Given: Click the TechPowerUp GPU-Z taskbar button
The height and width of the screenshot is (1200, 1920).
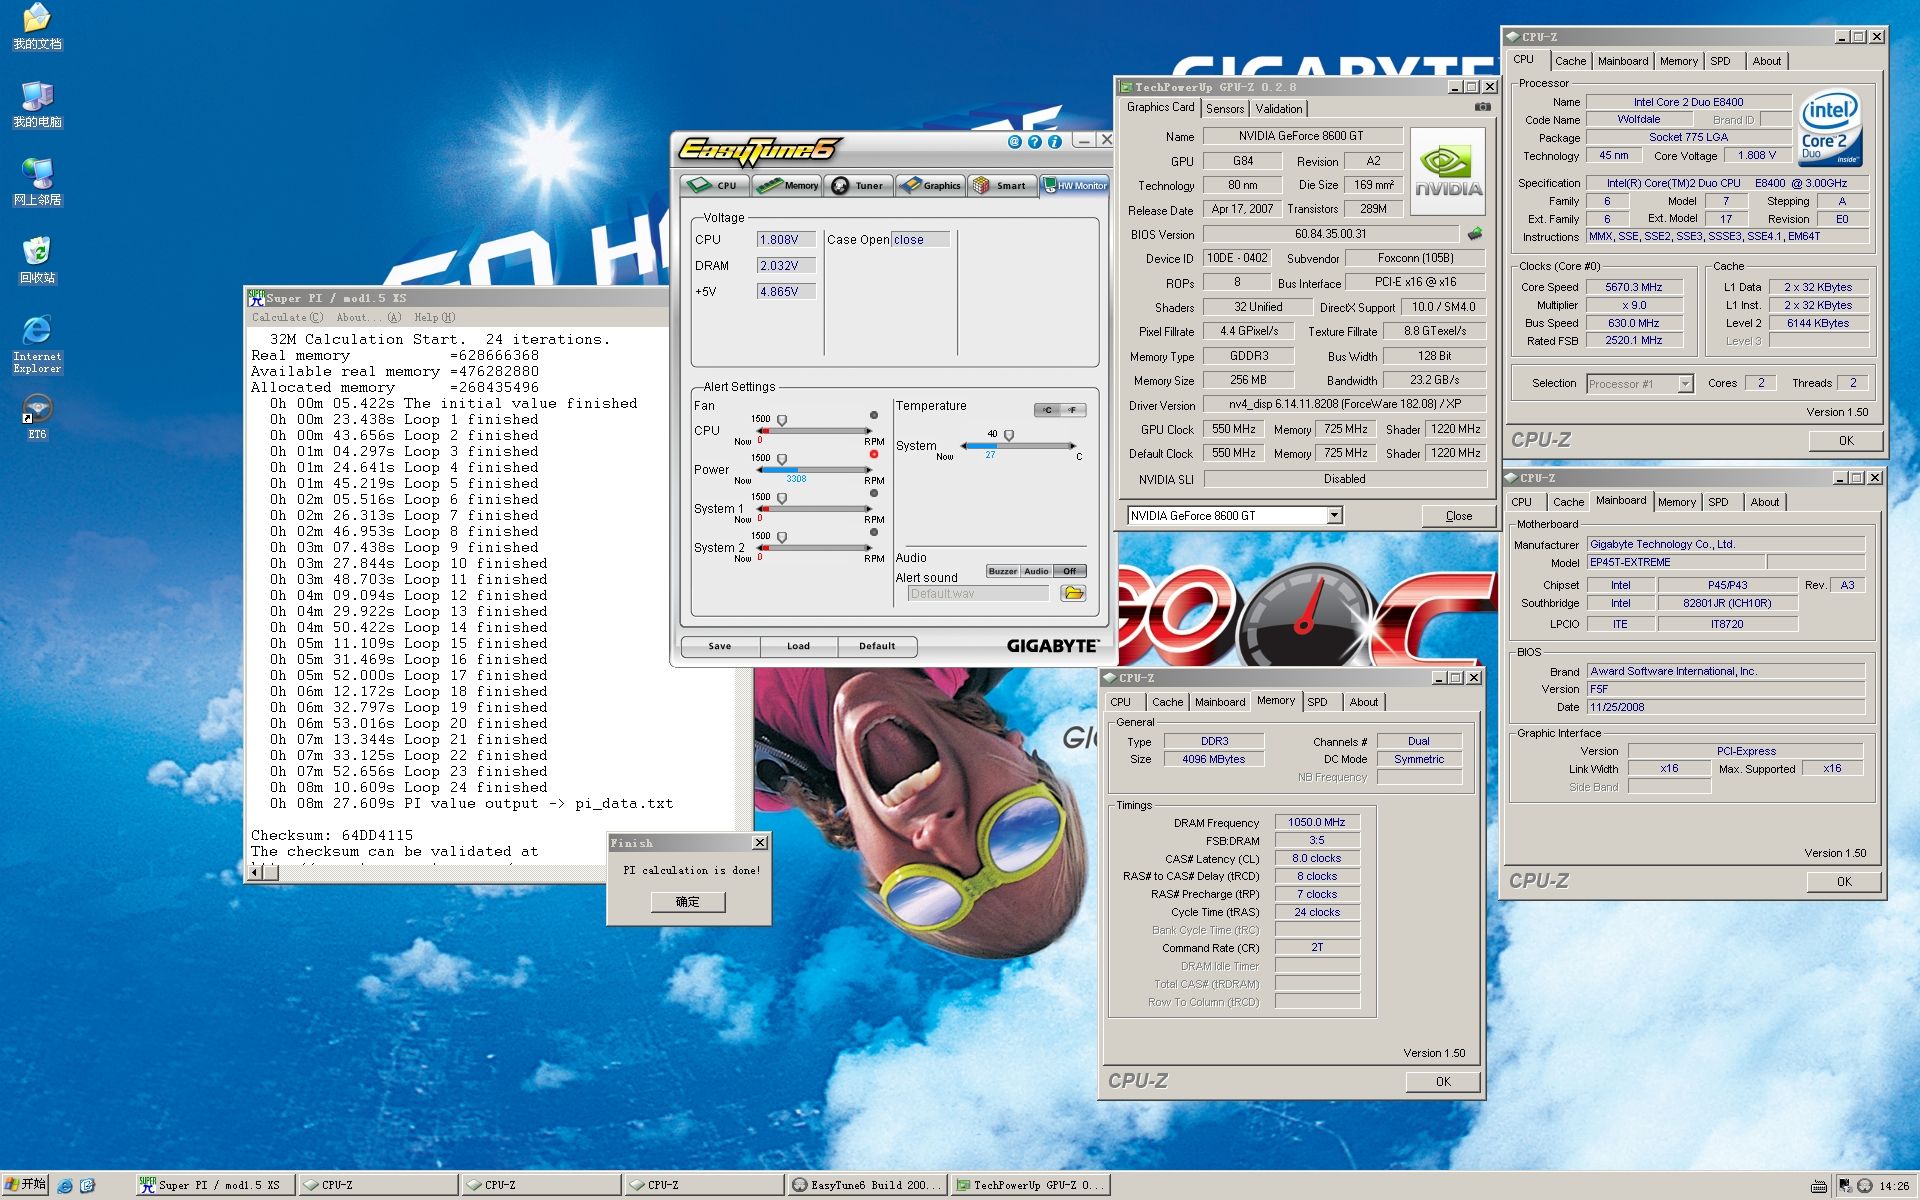Looking at the screenshot, I should pos(1030,1185).
